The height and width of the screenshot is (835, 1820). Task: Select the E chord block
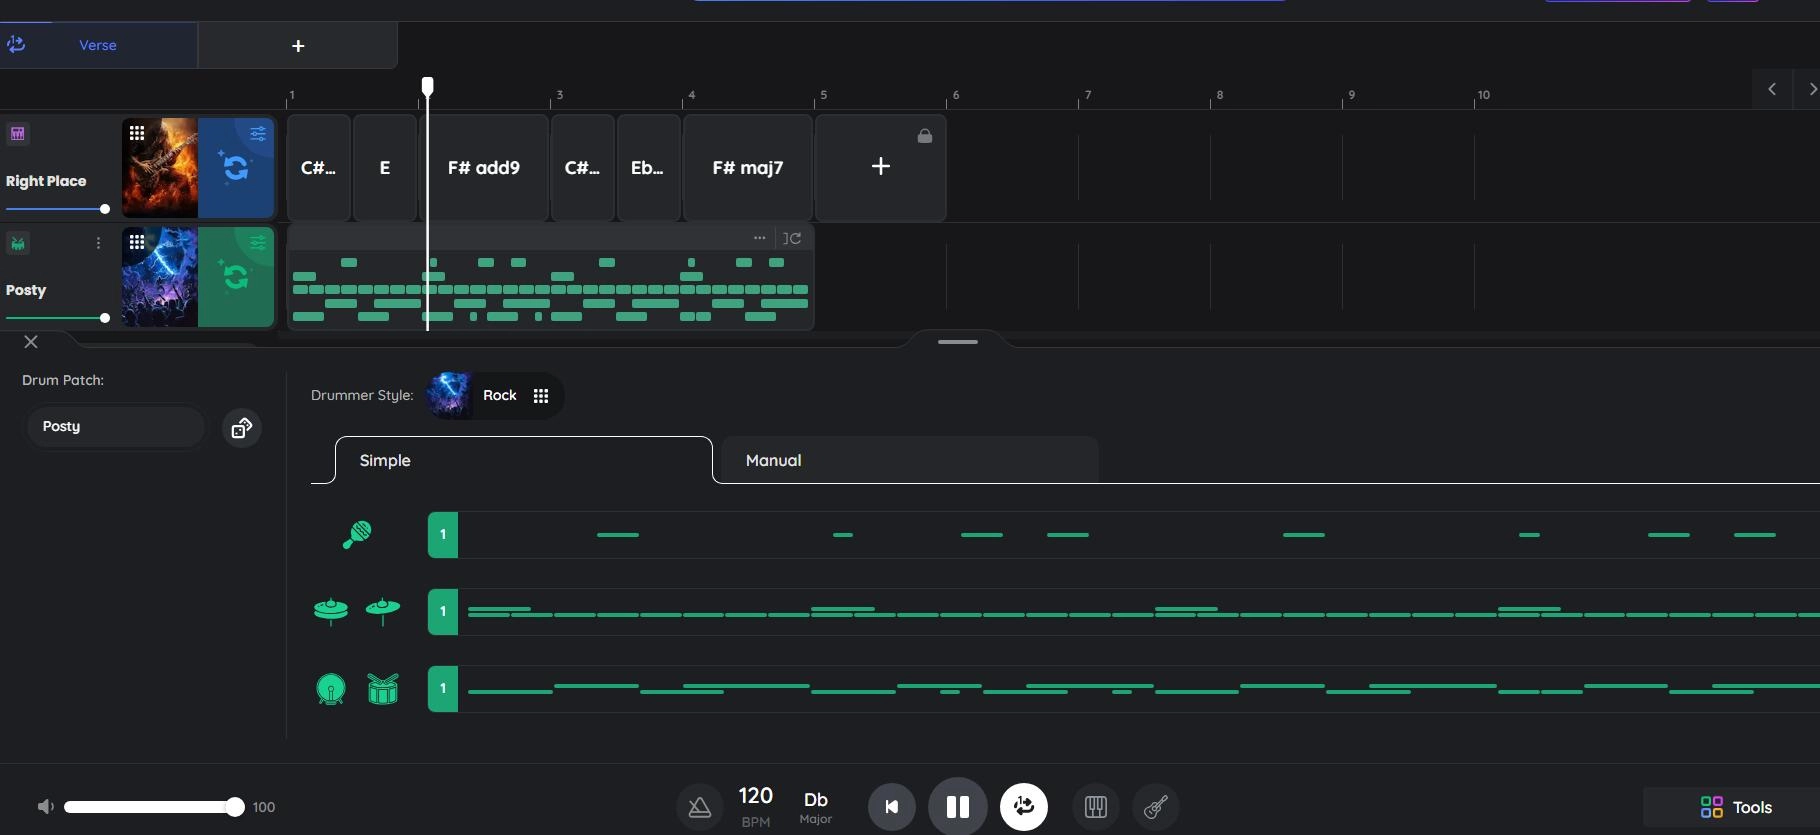[385, 168]
